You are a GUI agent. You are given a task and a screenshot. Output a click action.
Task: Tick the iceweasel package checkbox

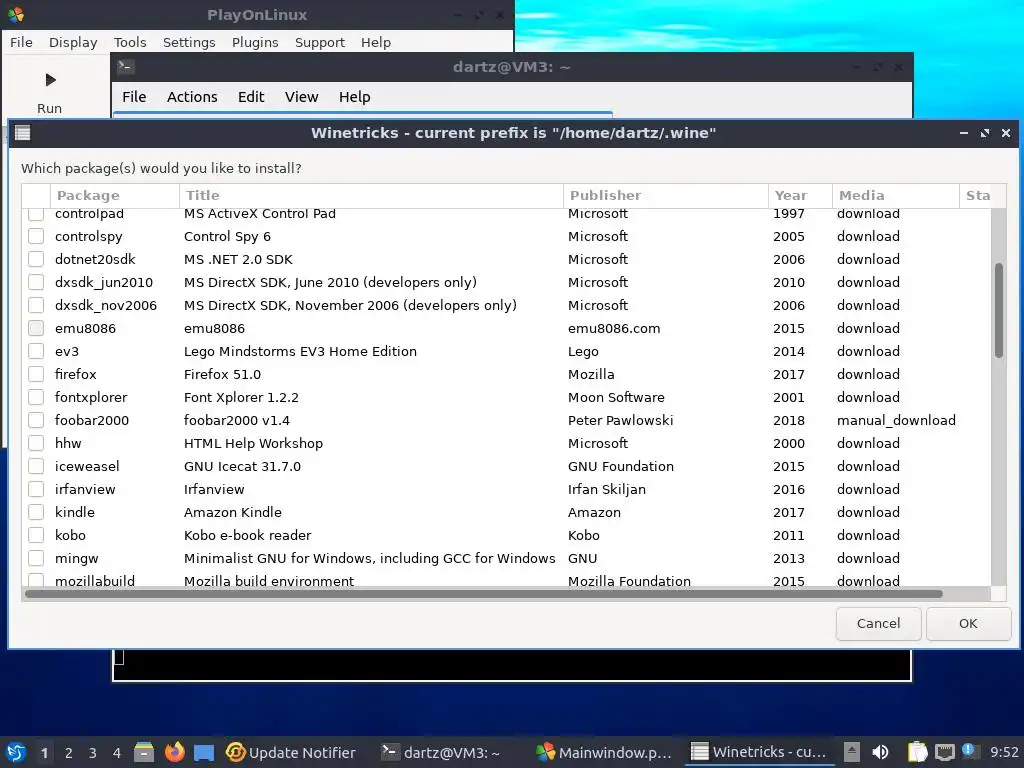[x=36, y=466]
